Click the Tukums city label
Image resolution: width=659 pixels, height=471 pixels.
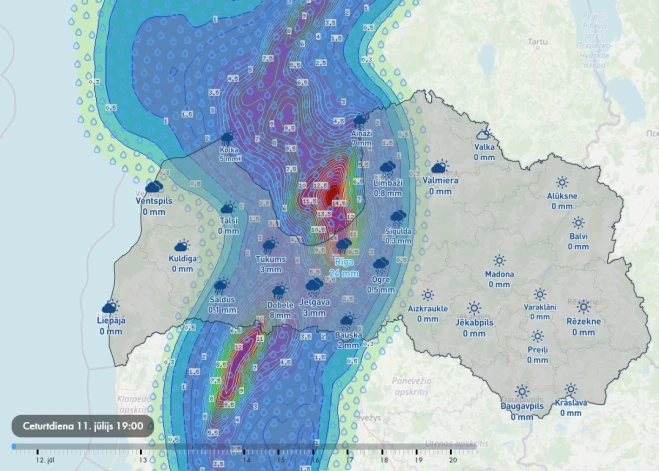point(271,259)
